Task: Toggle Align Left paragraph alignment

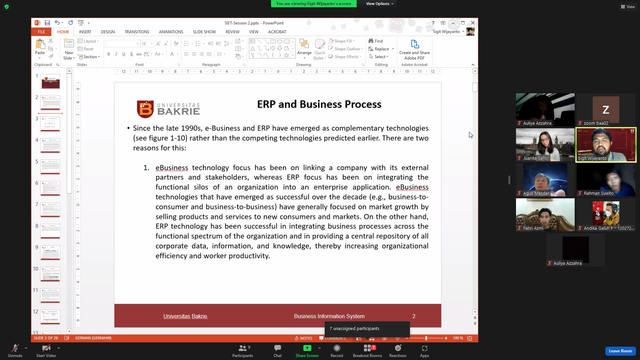Action: click(187, 54)
